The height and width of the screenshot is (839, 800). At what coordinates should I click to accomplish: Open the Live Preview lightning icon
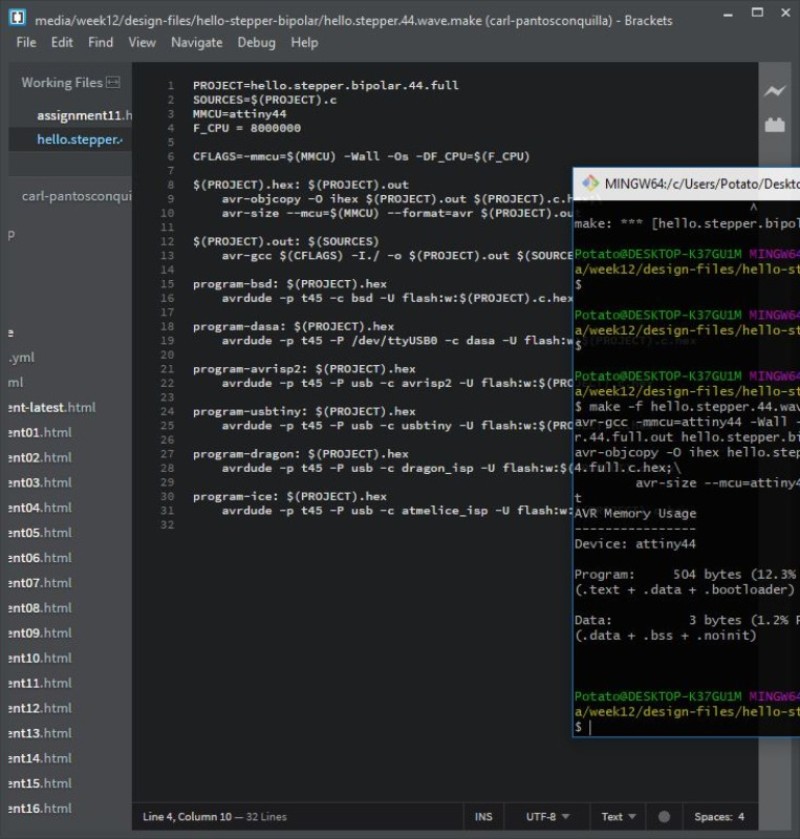coord(774,91)
